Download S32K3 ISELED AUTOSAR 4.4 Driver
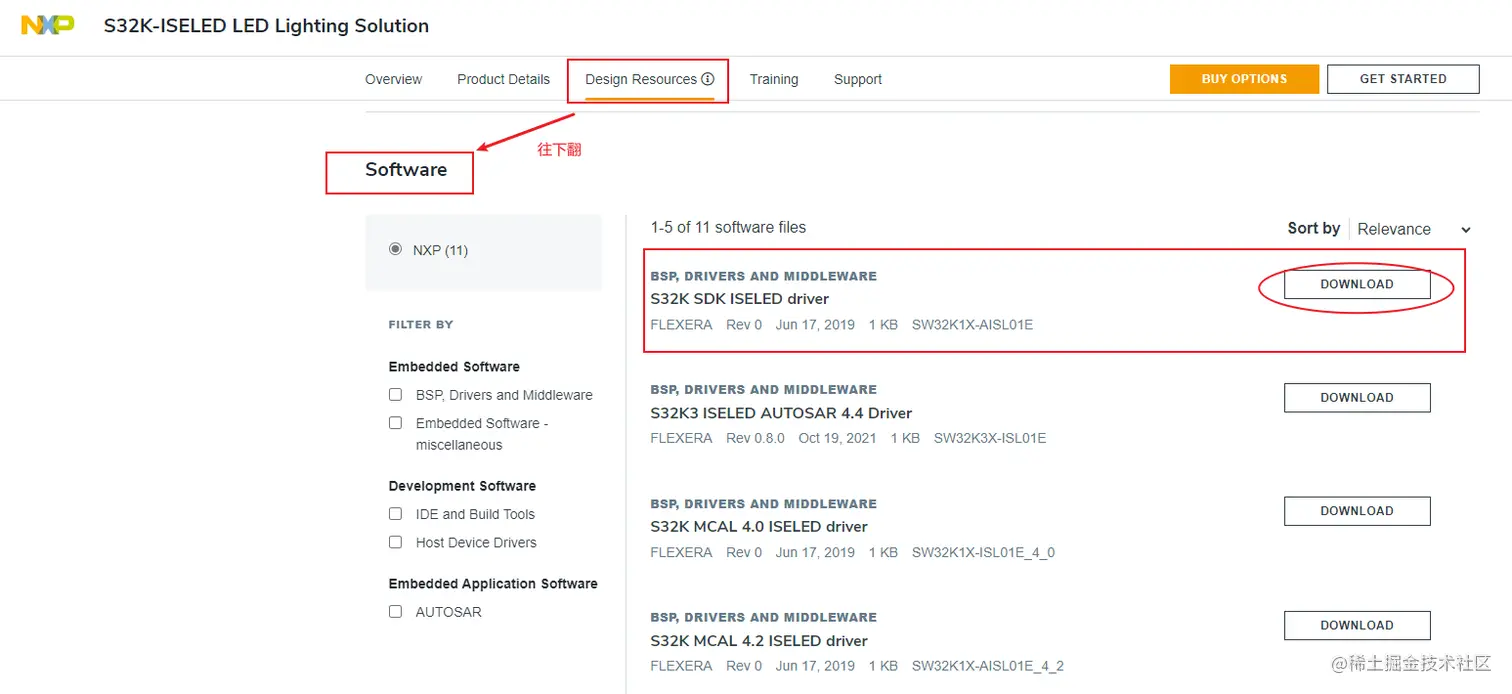 coord(1357,398)
